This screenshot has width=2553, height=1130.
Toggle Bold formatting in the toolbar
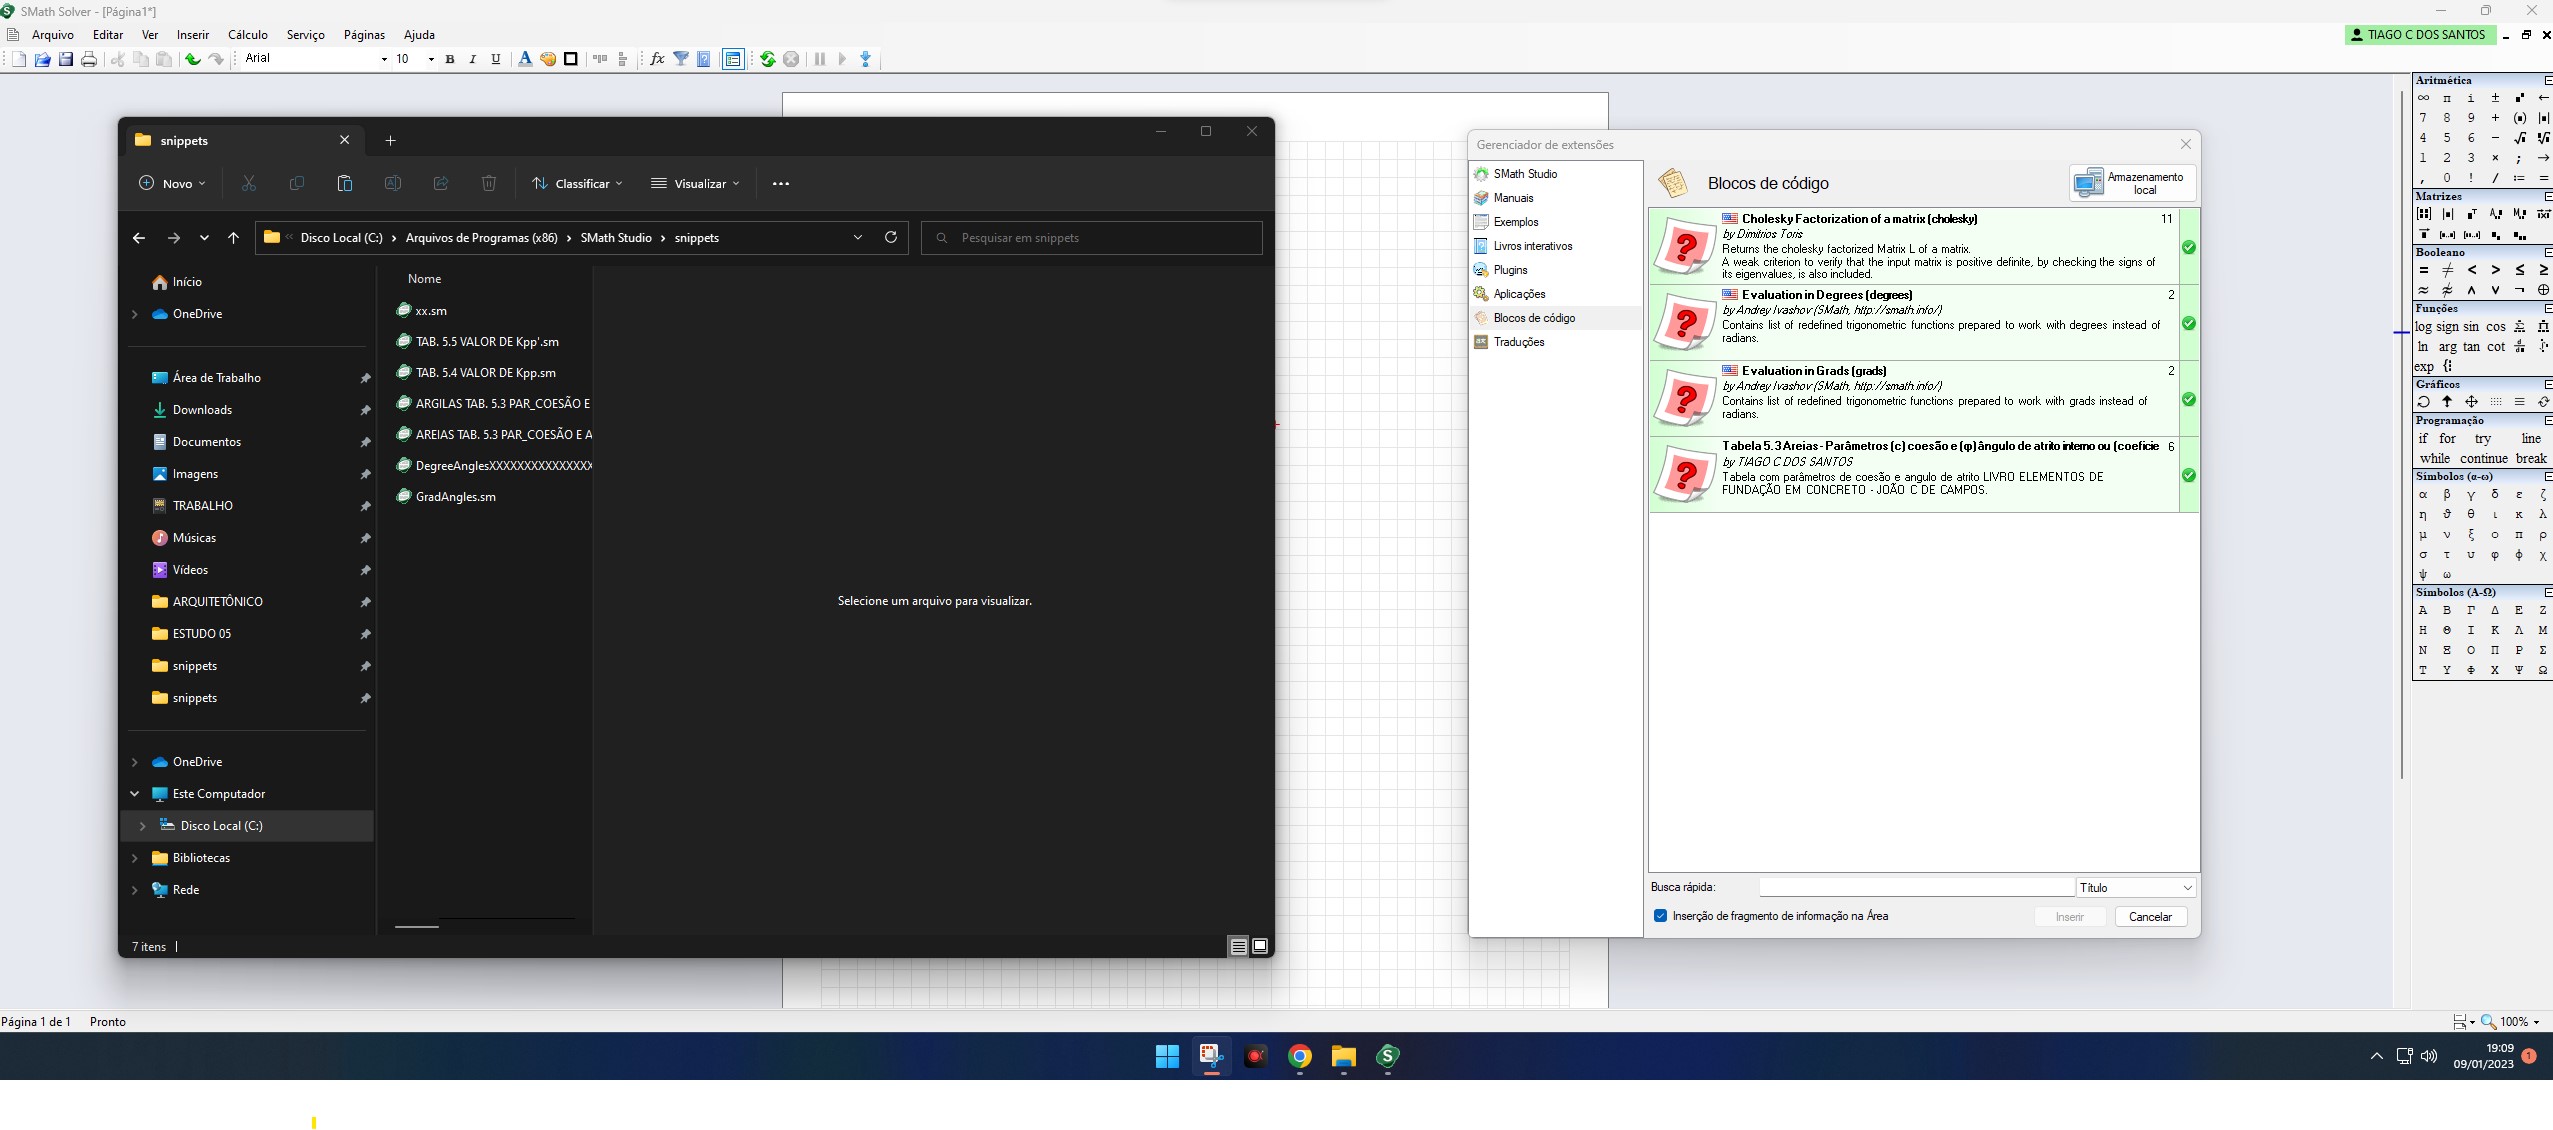point(450,59)
